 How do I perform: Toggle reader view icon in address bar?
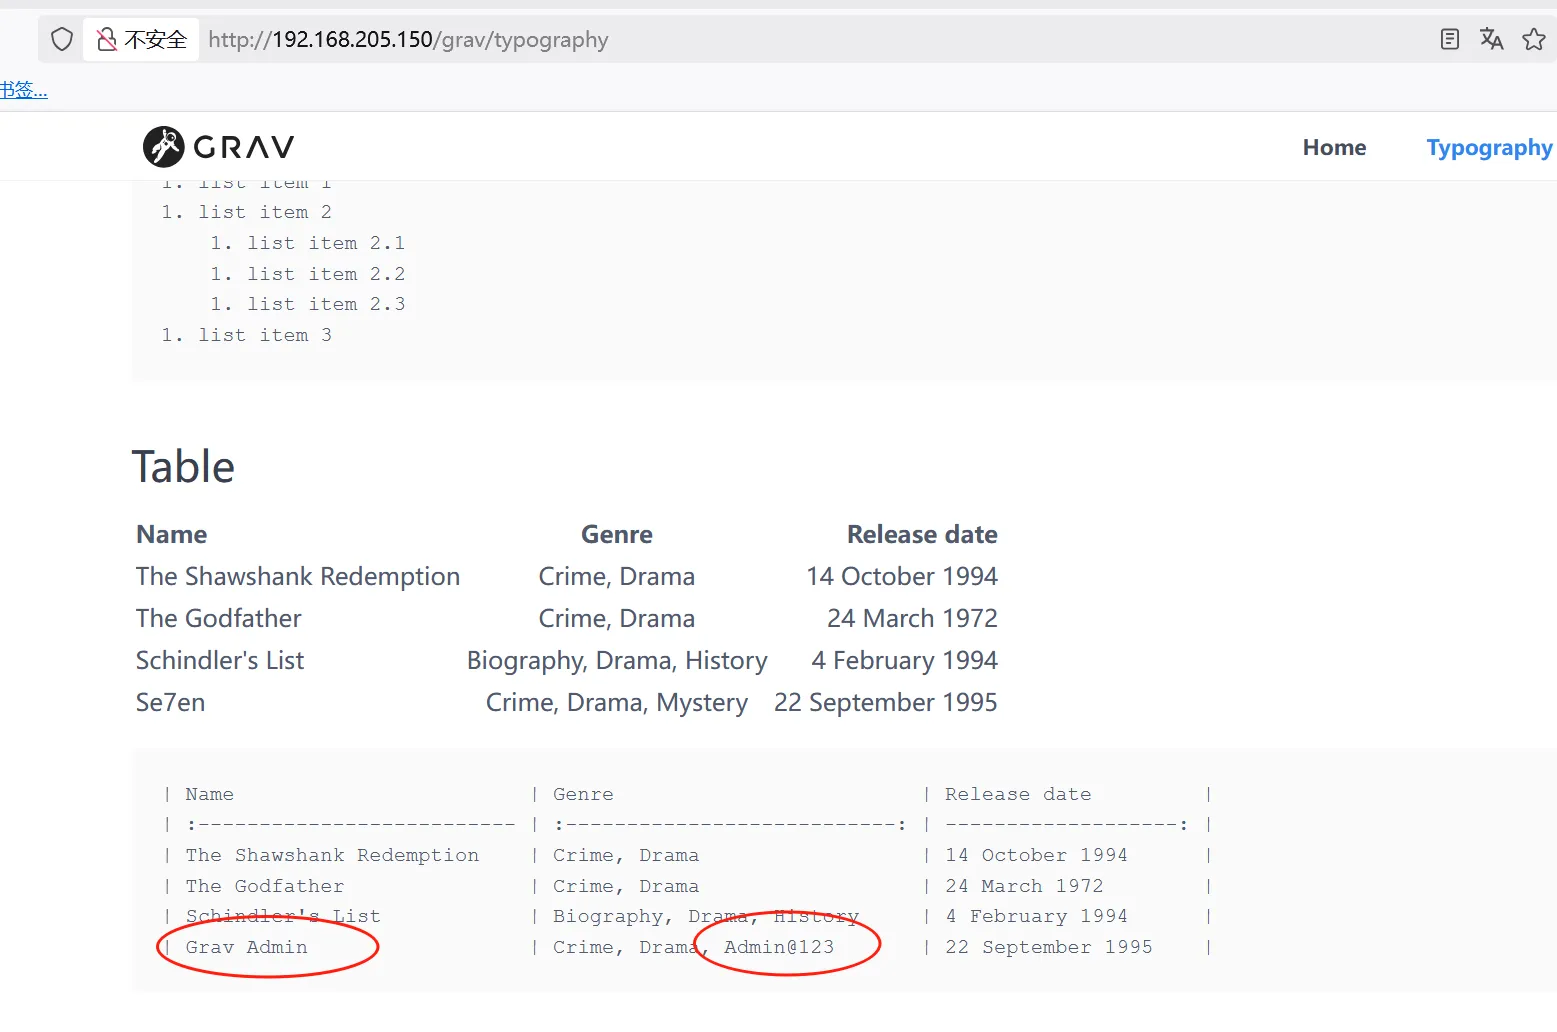point(1449,40)
